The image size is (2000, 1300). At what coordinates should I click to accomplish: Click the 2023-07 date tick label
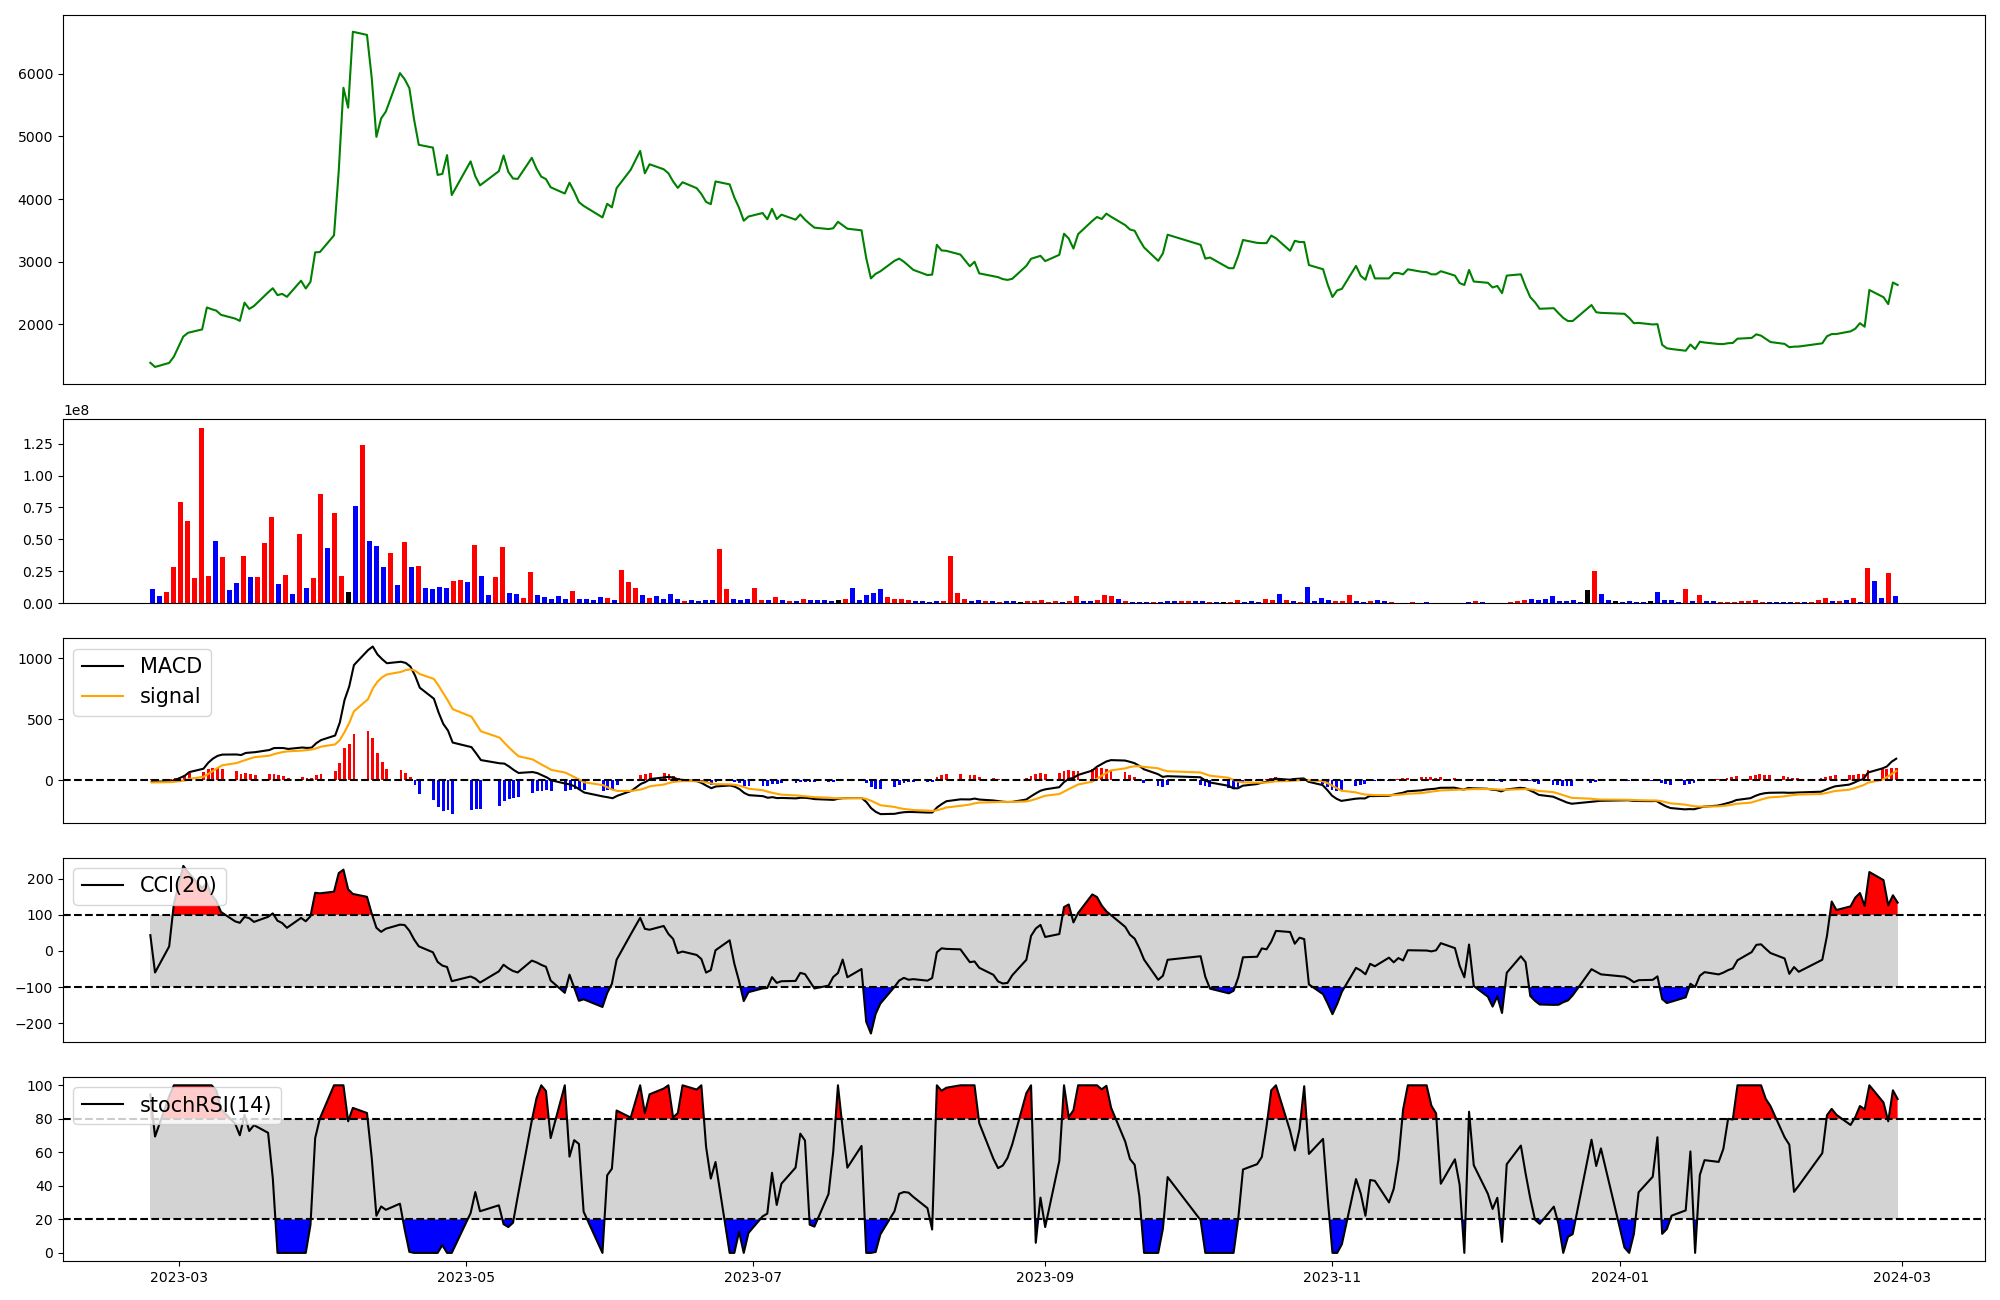click(753, 1277)
